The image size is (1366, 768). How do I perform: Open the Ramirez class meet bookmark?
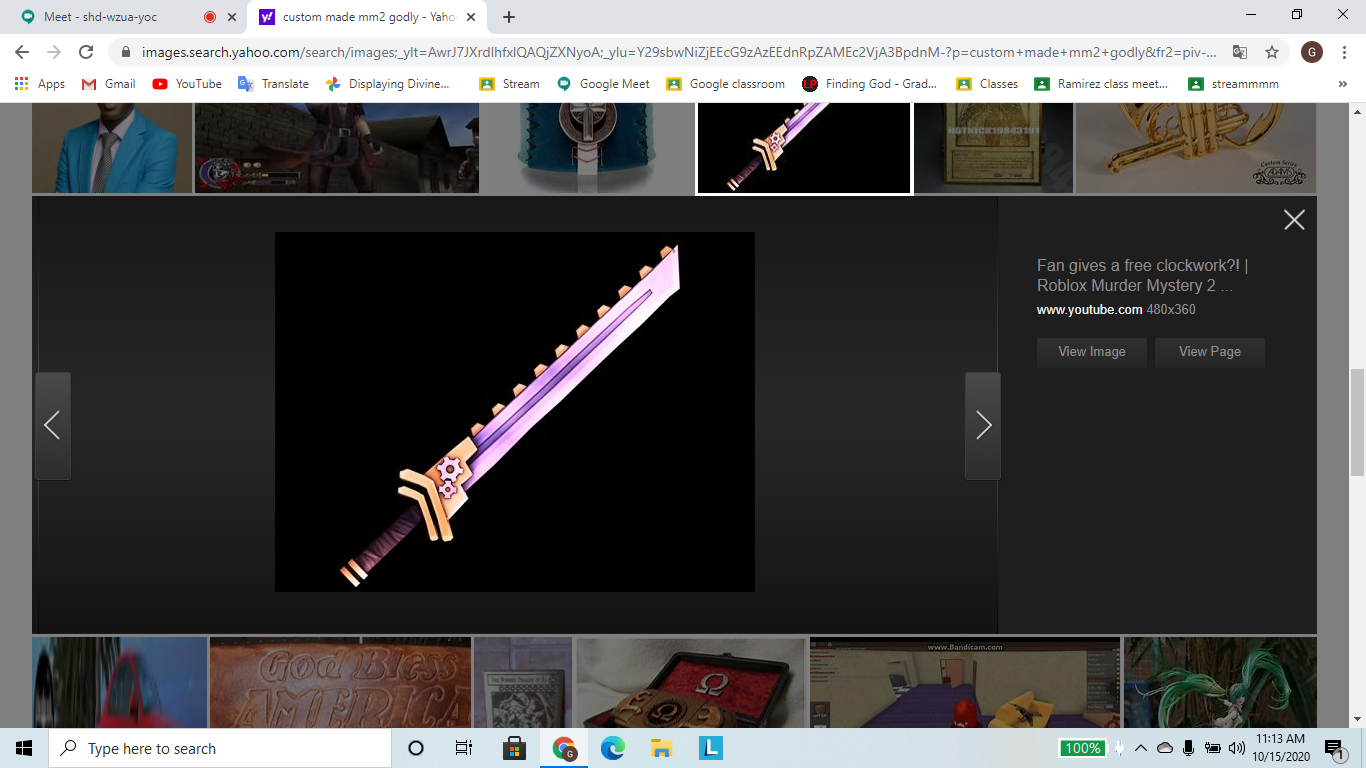coord(1101,84)
